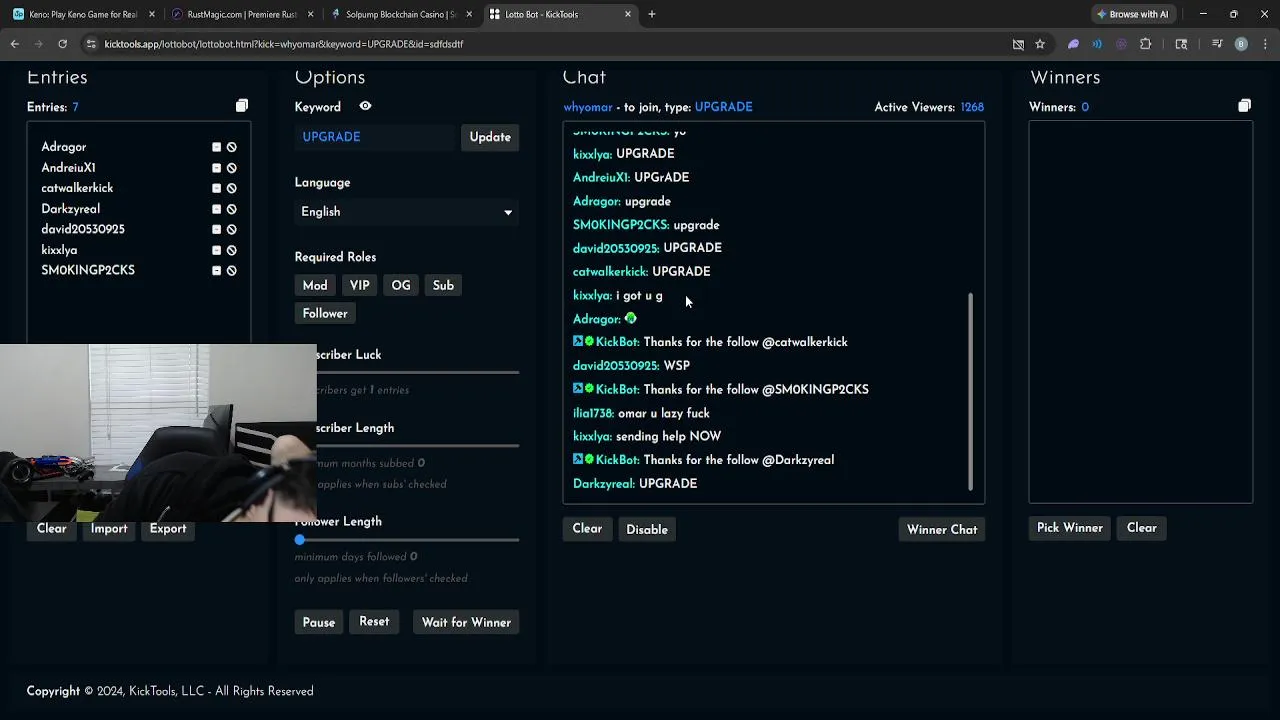
Task: Switch to the Solpump Blockchain Casino tab
Action: pos(400,14)
